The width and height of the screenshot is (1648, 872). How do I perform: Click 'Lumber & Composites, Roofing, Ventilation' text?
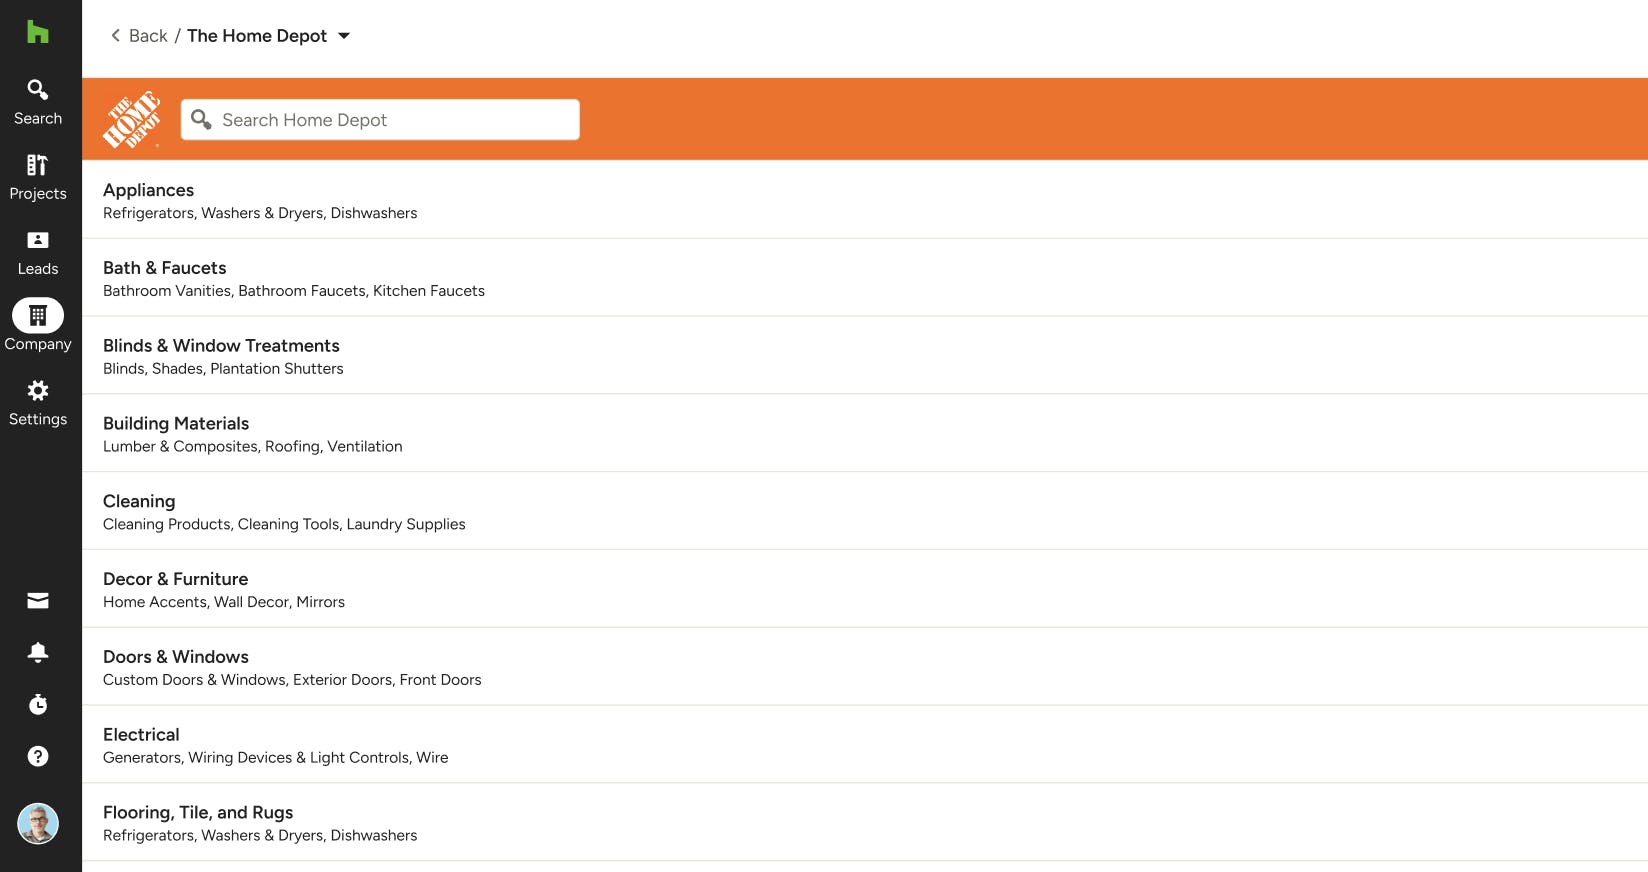click(x=253, y=447)
